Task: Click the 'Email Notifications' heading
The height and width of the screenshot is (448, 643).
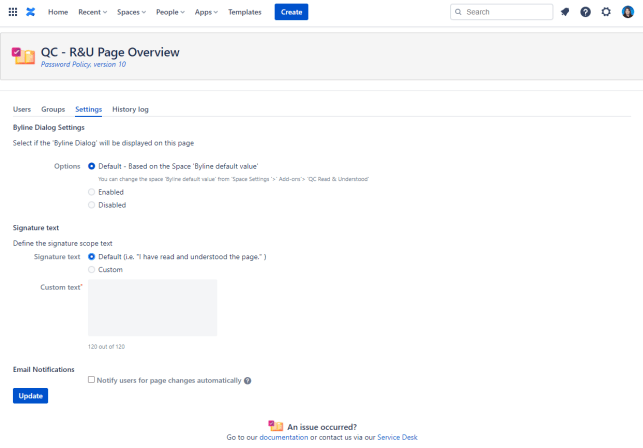Action: 43,370
